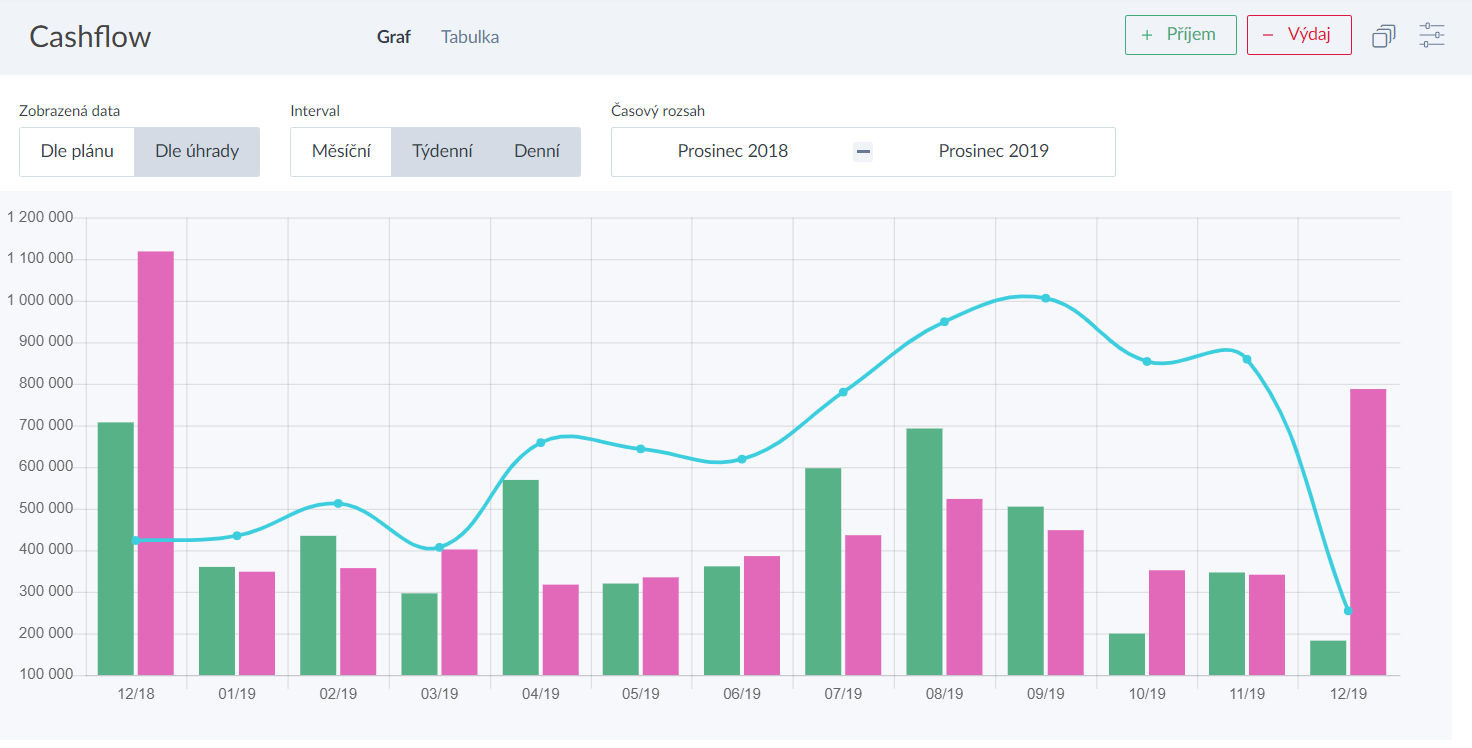The height and width of the screenshot is (748, 1472).
Task: Switch to the Tabulka tab
Action: click(x=470, y=37)
